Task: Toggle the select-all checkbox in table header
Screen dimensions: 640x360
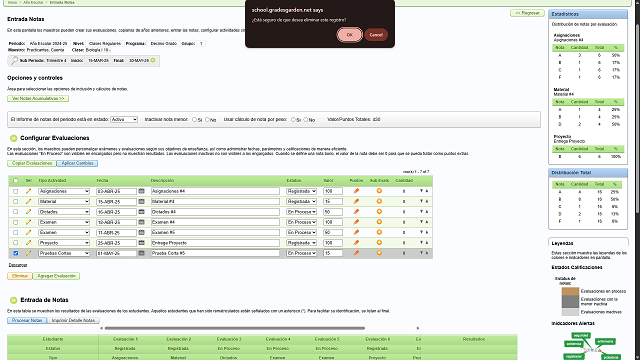Action: click(16, 180)
